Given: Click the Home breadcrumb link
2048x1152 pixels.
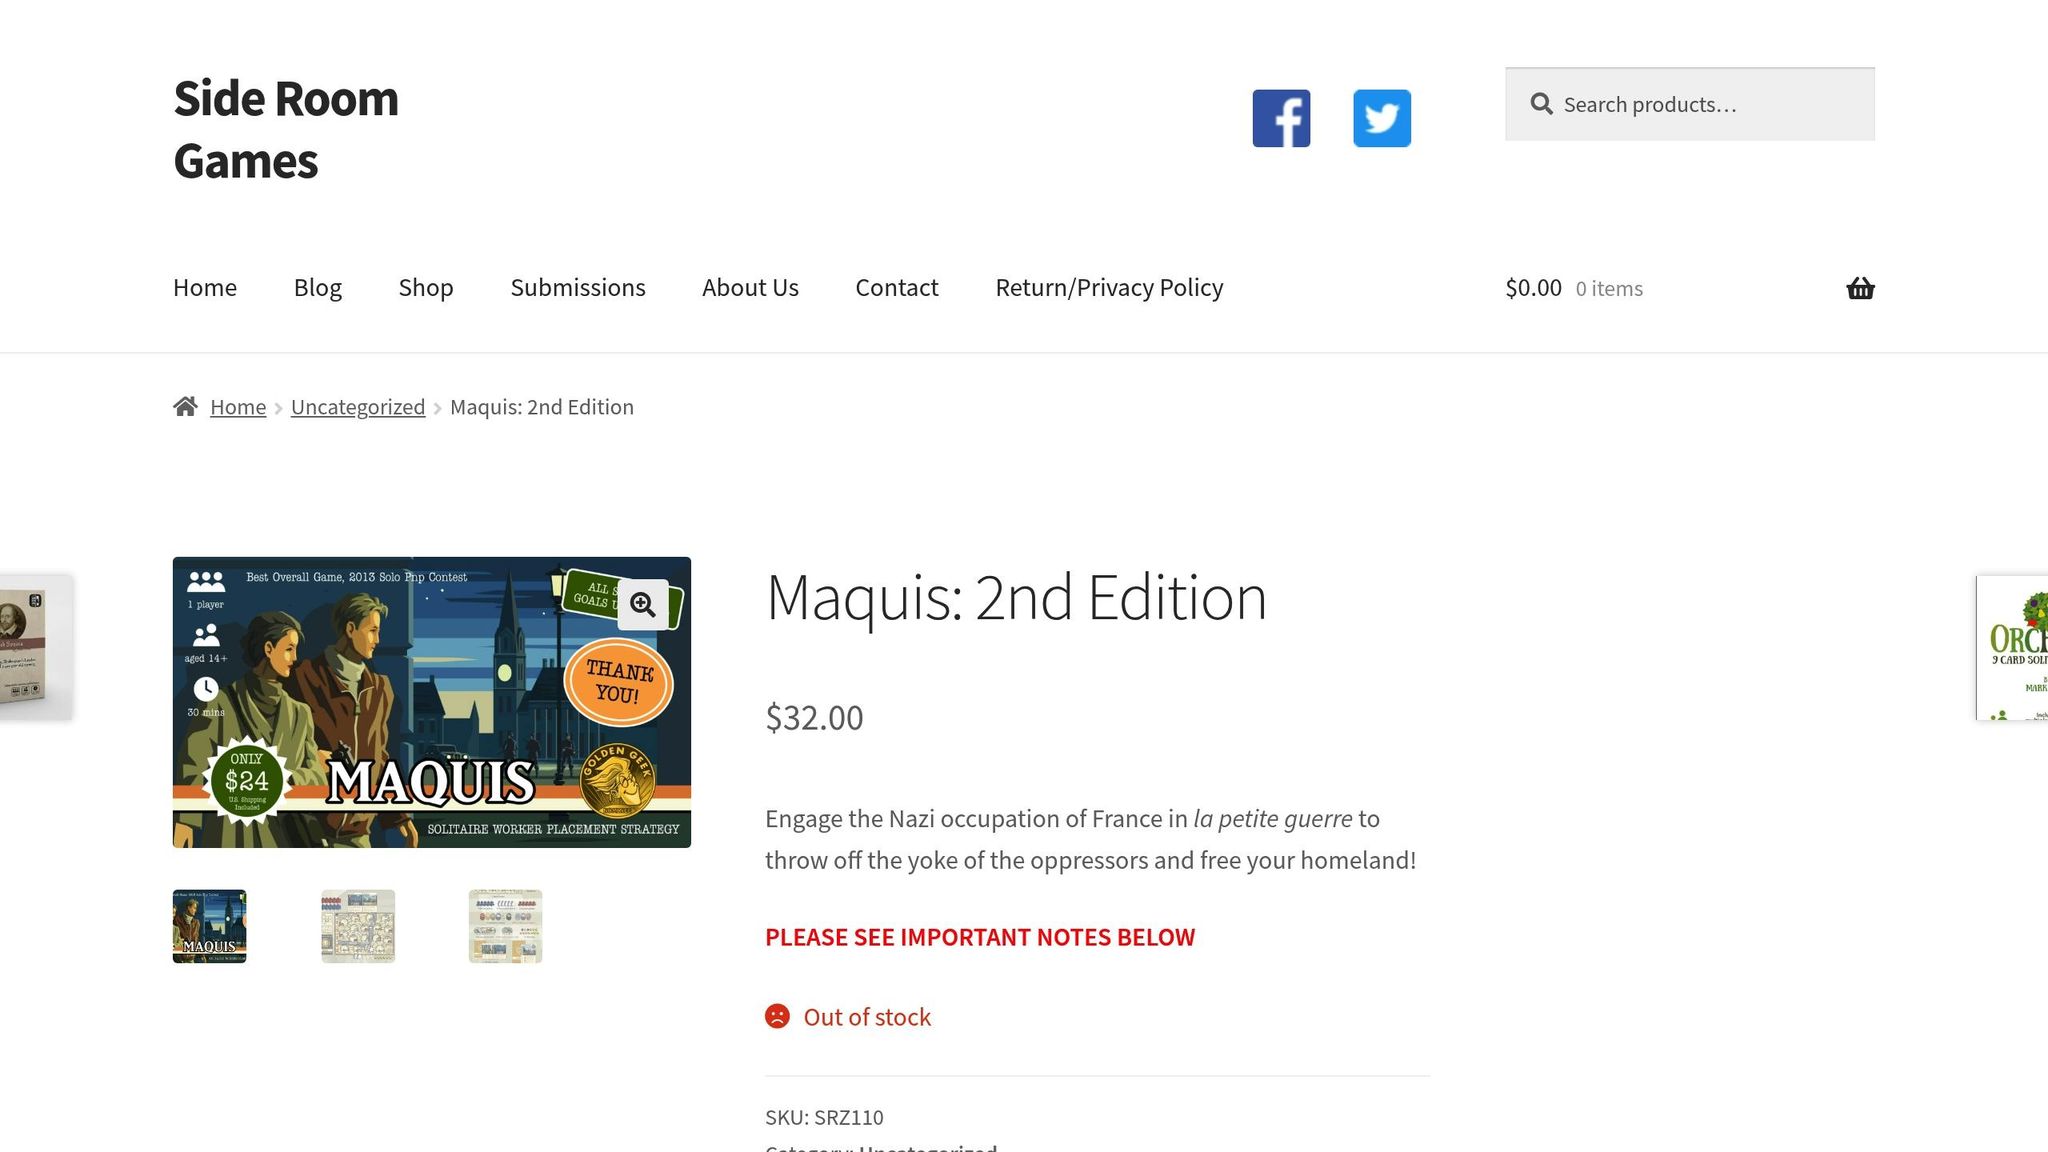Looking at the screenshot, I should click(x=238, y=407).
